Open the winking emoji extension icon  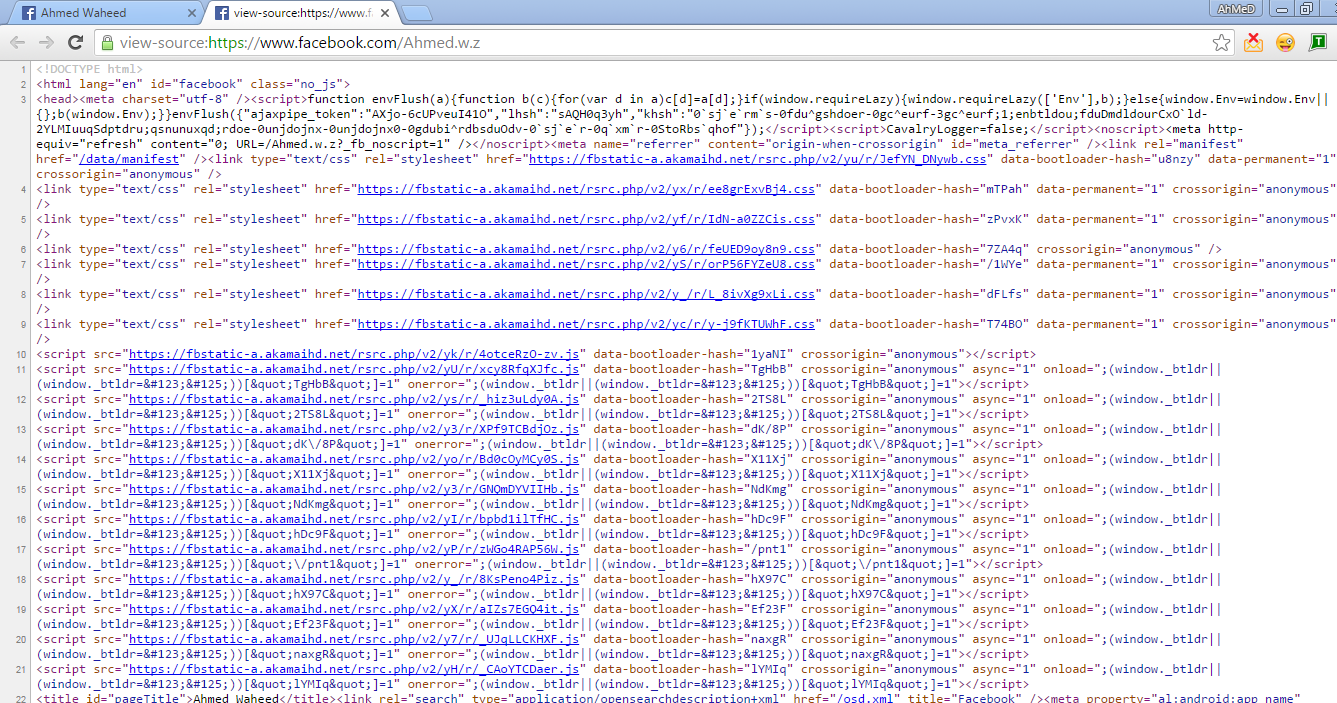click(x=1286, y=43)
